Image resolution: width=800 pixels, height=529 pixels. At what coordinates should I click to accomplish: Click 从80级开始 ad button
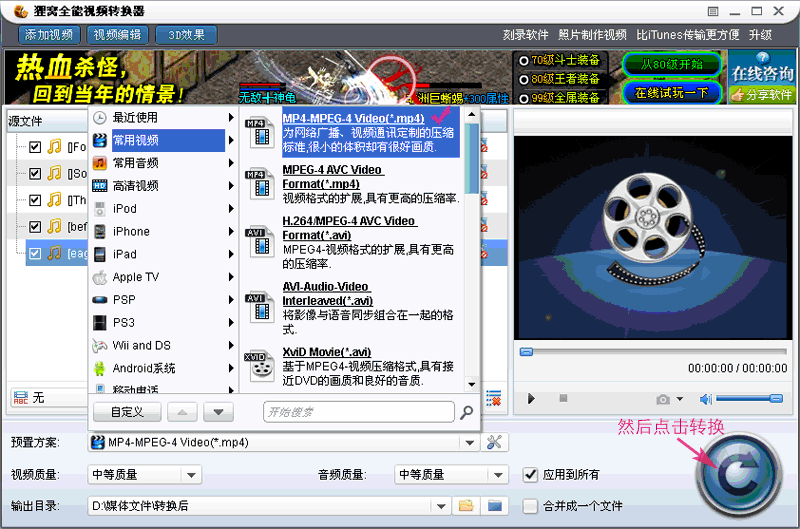(x=672, y=64)
